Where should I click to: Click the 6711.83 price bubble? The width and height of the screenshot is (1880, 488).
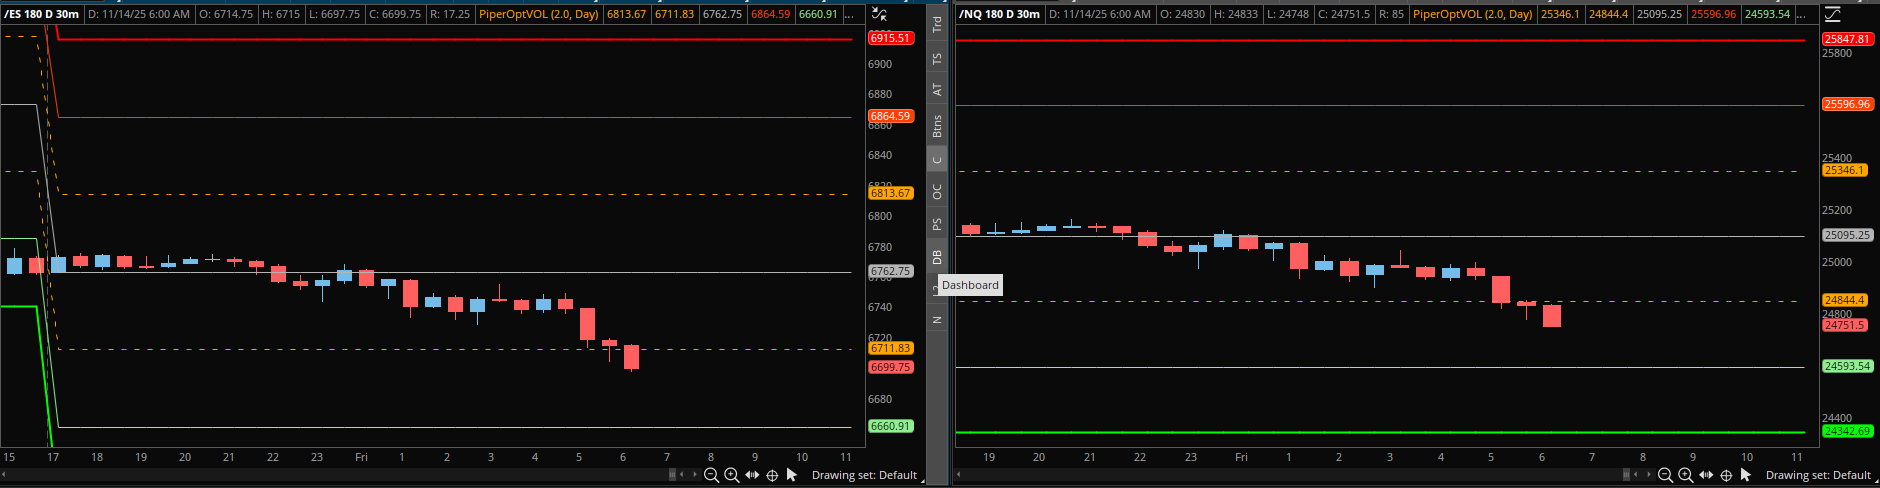(x=890, y=348)
